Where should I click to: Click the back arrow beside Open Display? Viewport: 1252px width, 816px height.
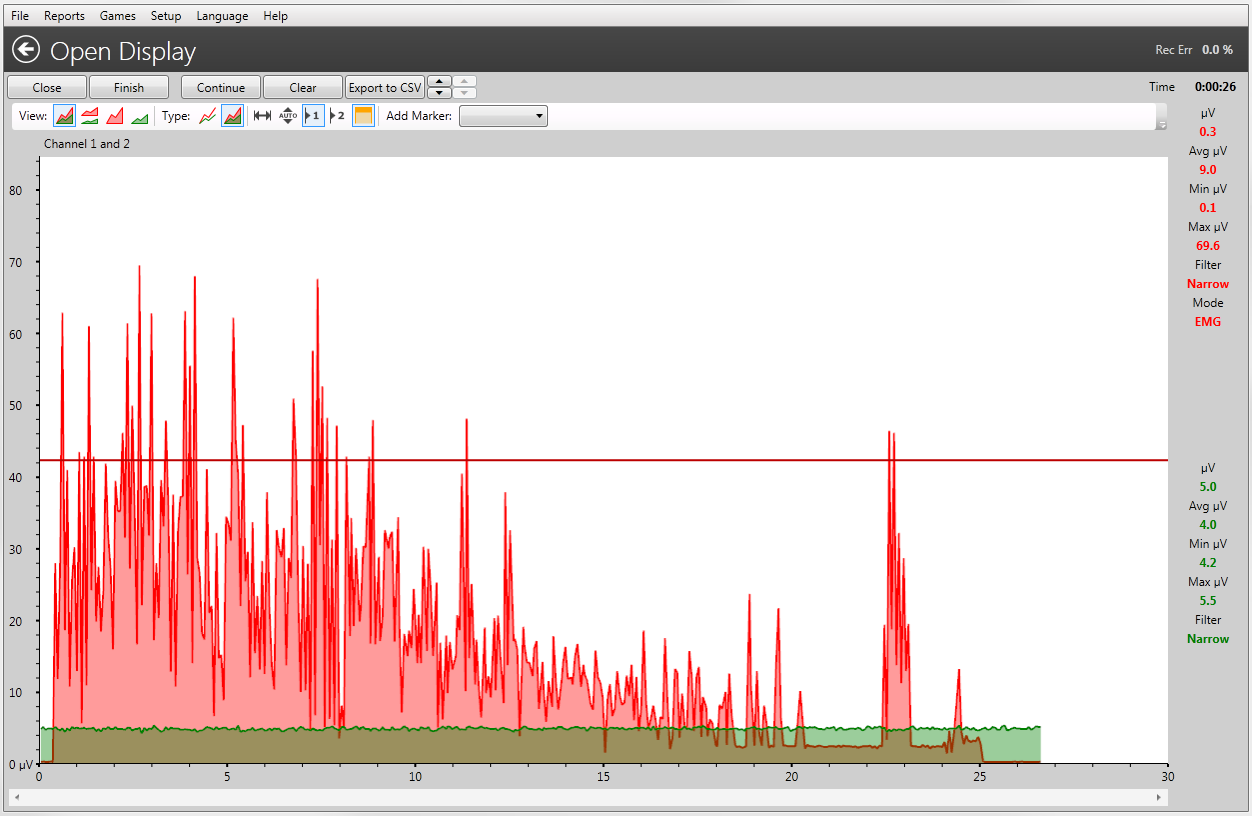coord(26,50)
